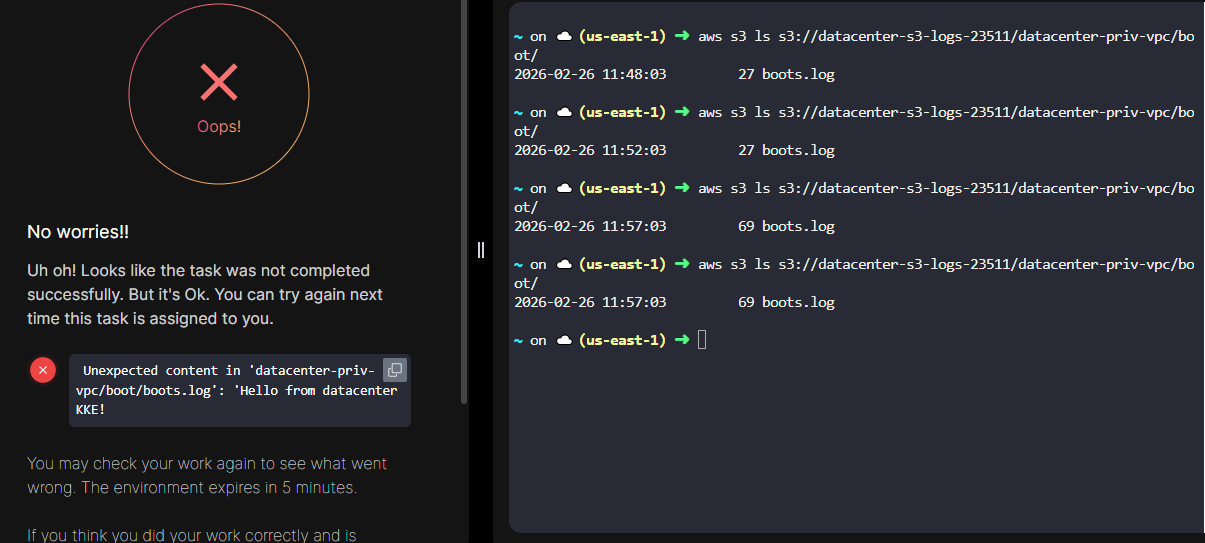1205x543 pixels.
Task: Copy the error message with the copy icon
Action: pyautogui.click(x=394, y=370)
